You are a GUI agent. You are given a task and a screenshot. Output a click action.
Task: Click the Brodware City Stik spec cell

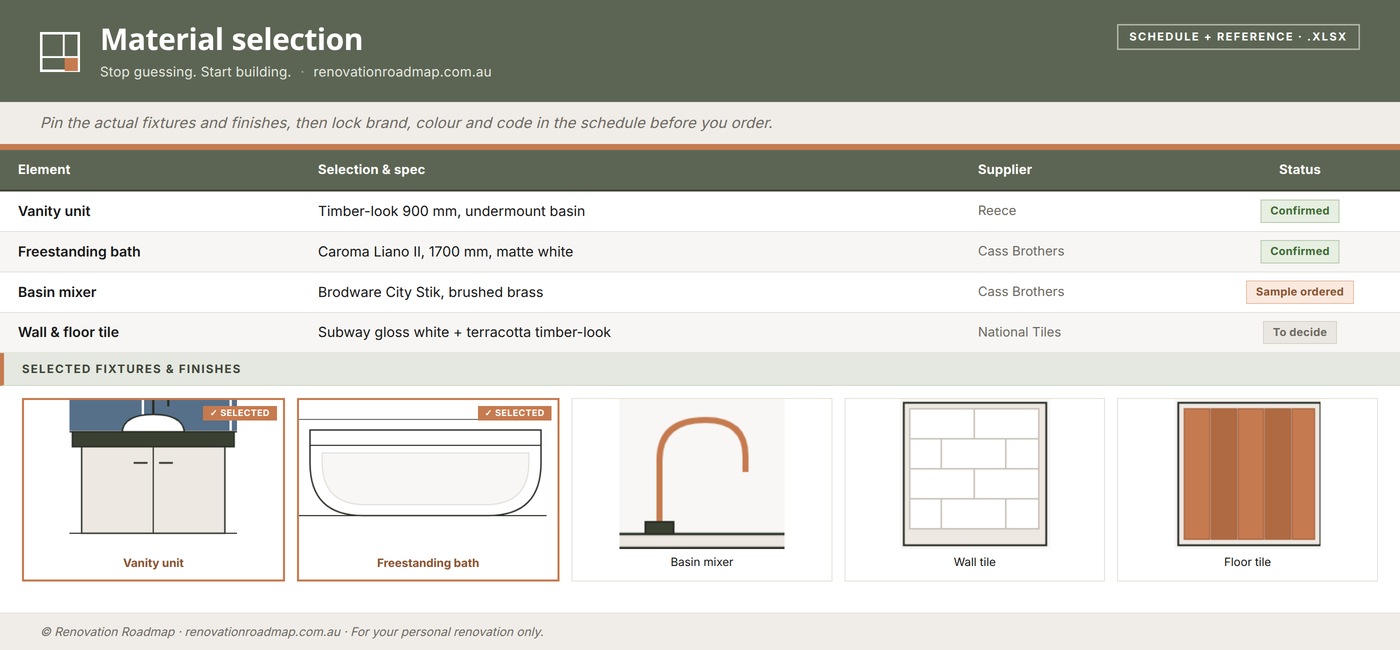tap(430, 292)
